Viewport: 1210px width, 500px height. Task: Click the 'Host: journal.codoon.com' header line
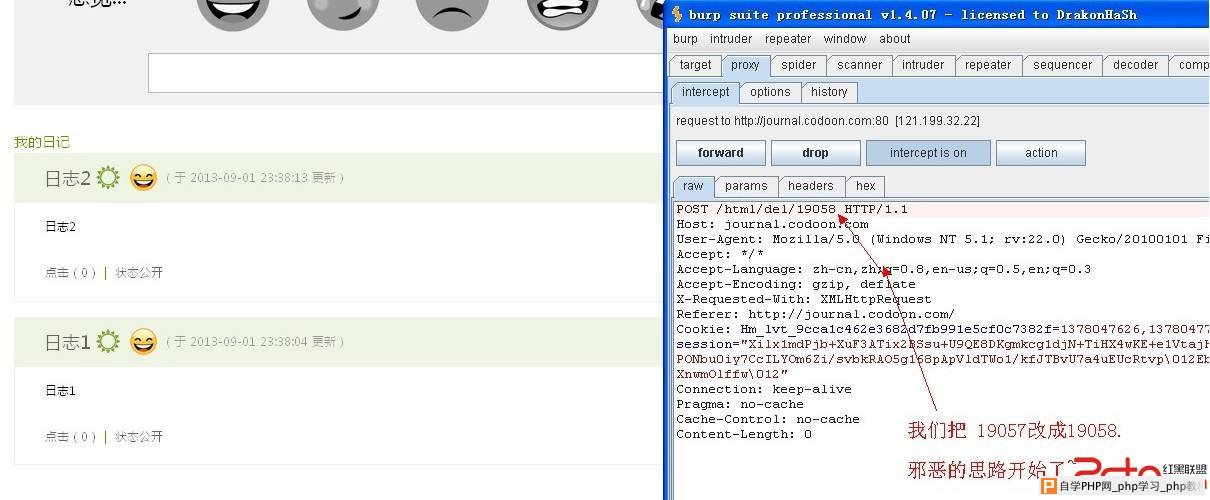pyautogui.click(x=772, y=224)
